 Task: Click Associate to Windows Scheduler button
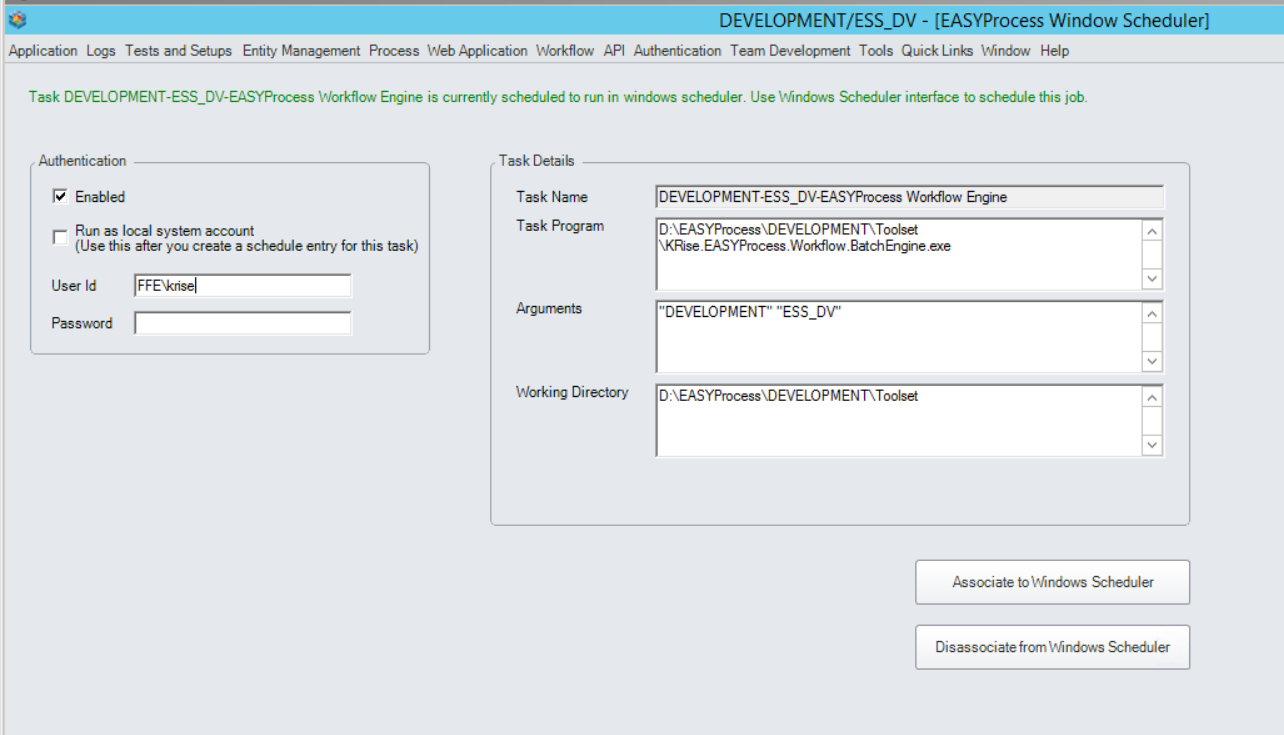click(1052, 582)
